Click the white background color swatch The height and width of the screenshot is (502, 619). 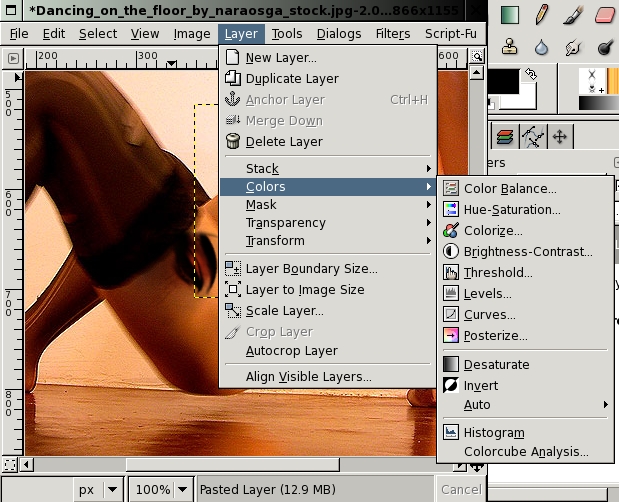pos(528,101)
